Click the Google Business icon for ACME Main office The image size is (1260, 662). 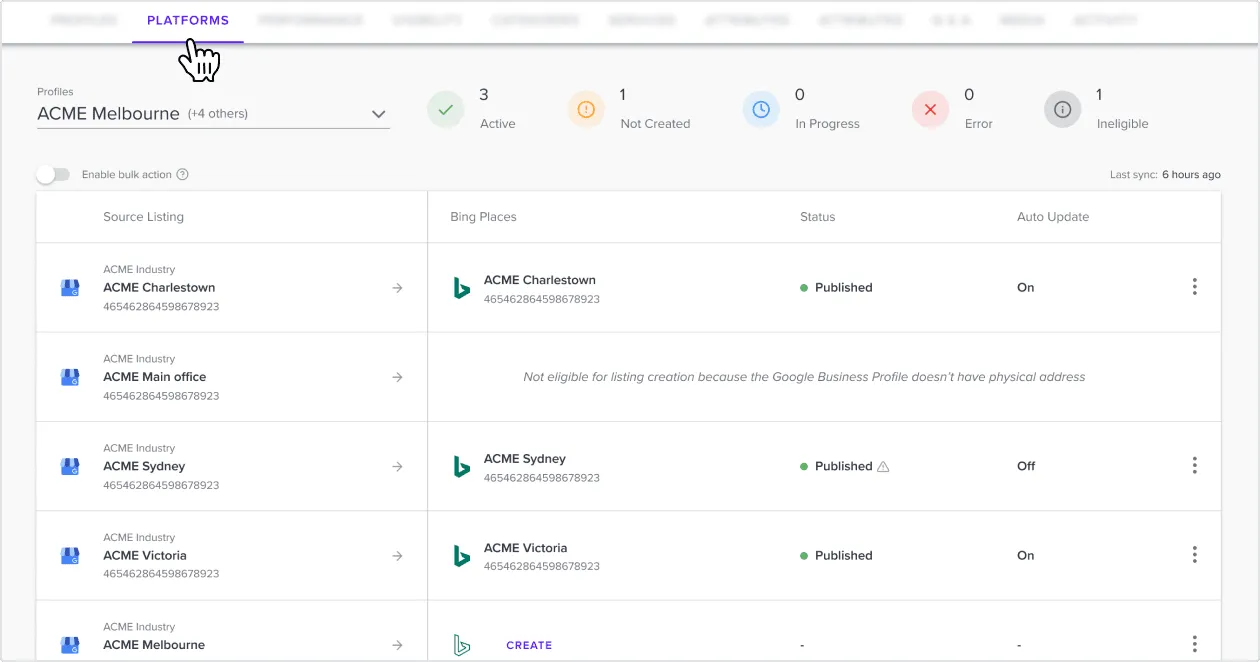[70, 377]
